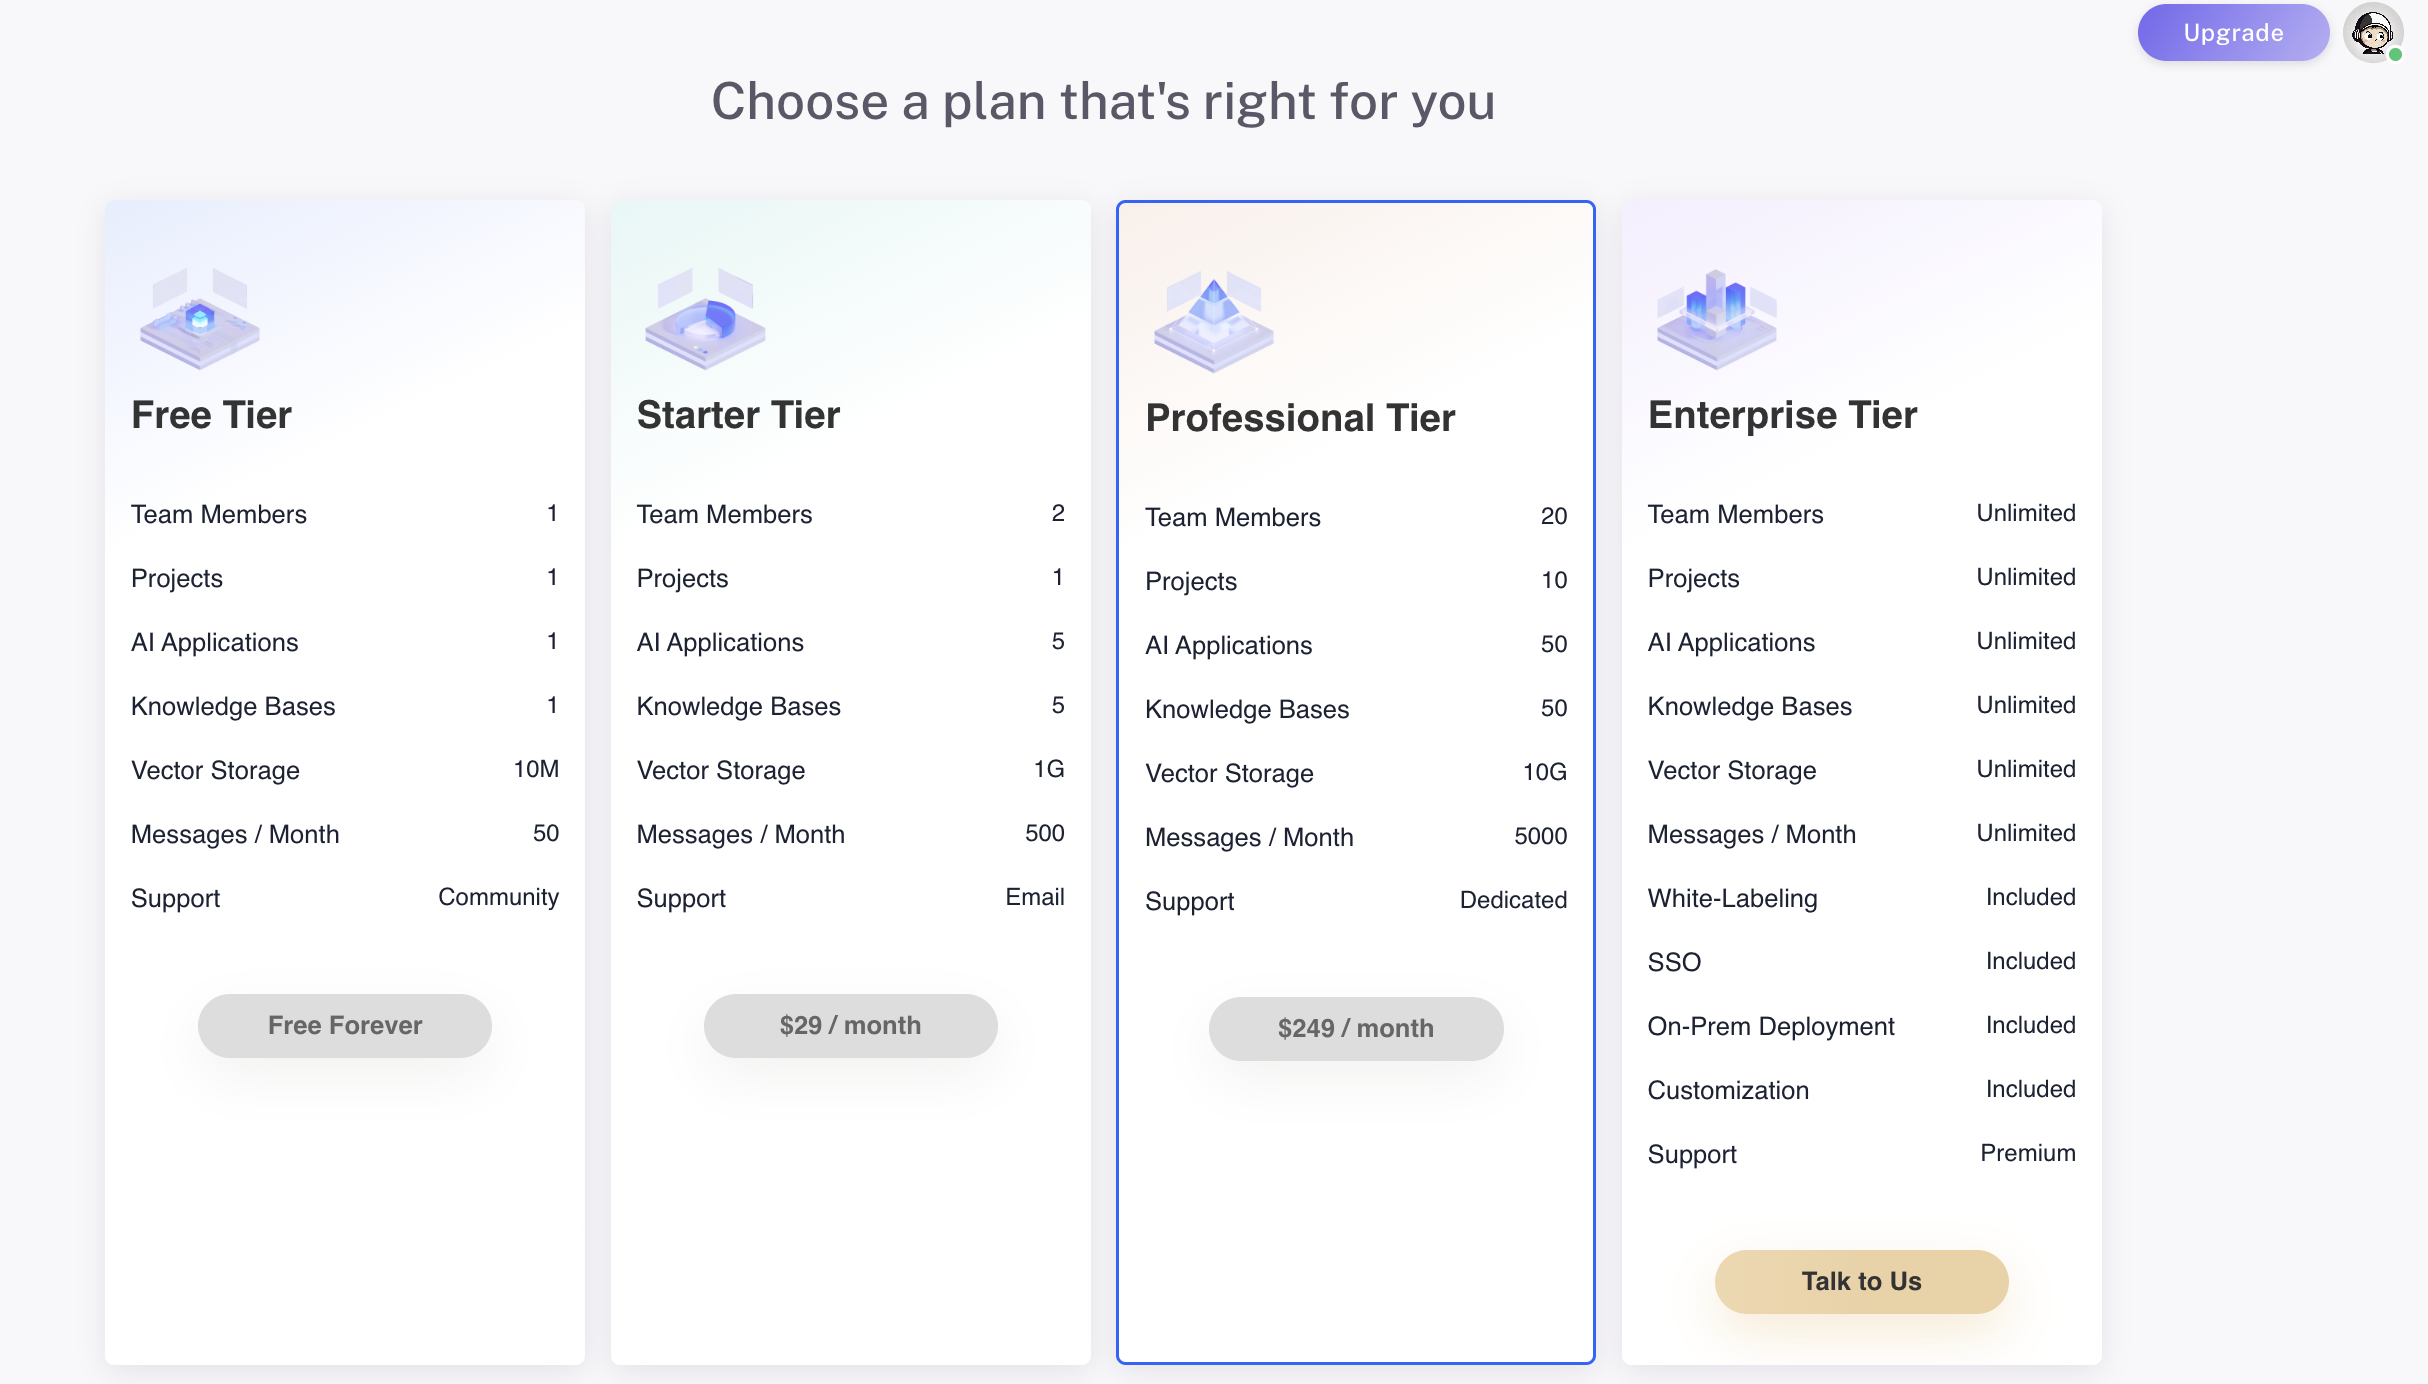The image size is (2428, 1384).
Task: Click the Enterprise Tier heading
Action: (1782, 415)
